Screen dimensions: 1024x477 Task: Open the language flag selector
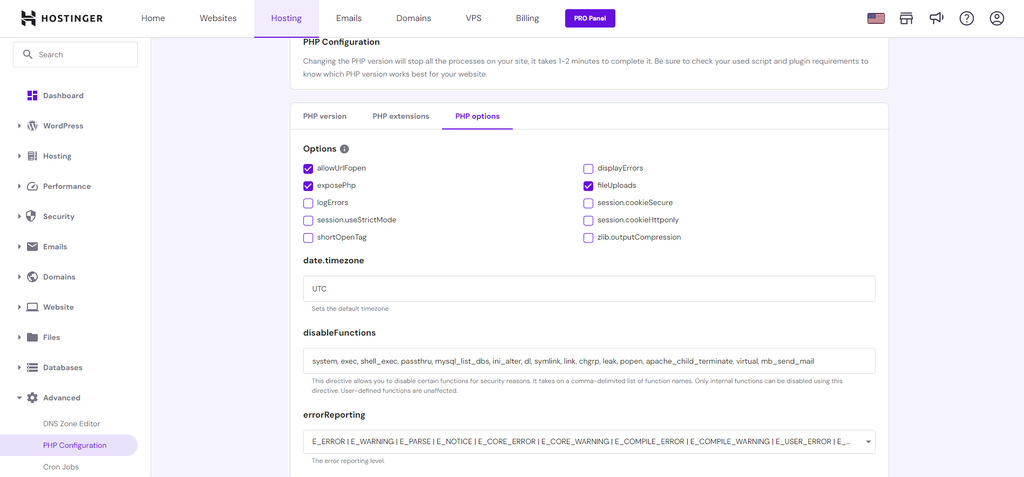tap(876, 18)
